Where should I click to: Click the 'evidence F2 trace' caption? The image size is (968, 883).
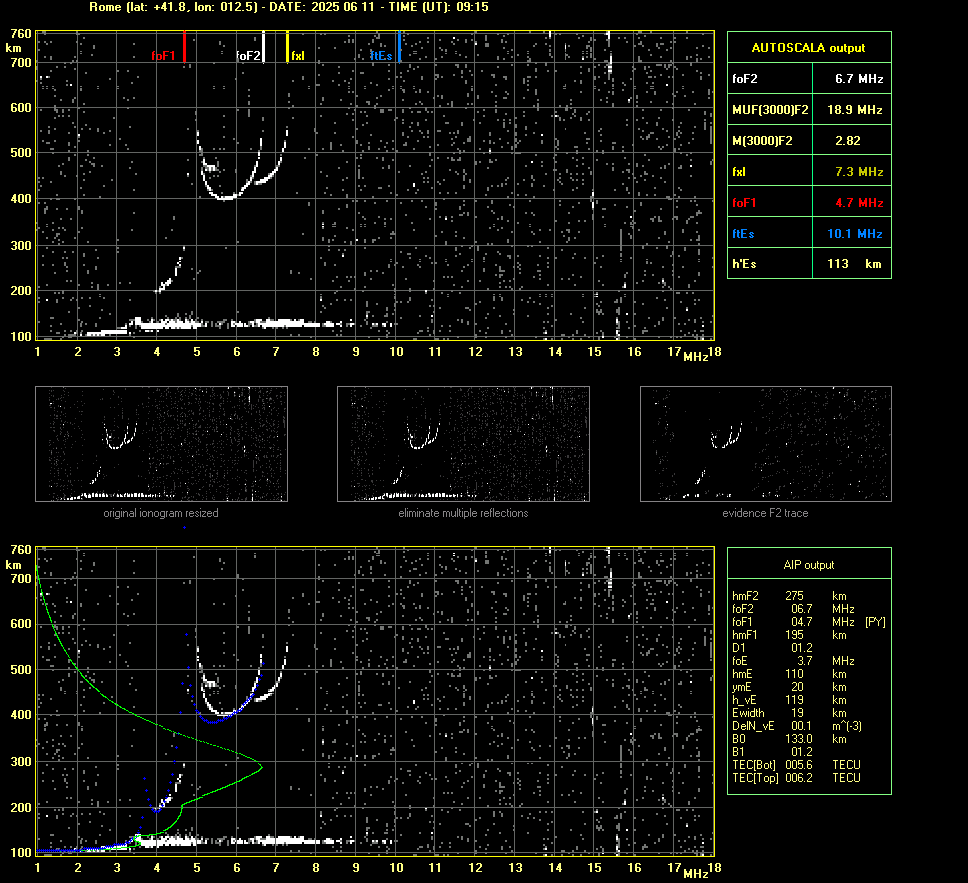[x=766, y=513]
